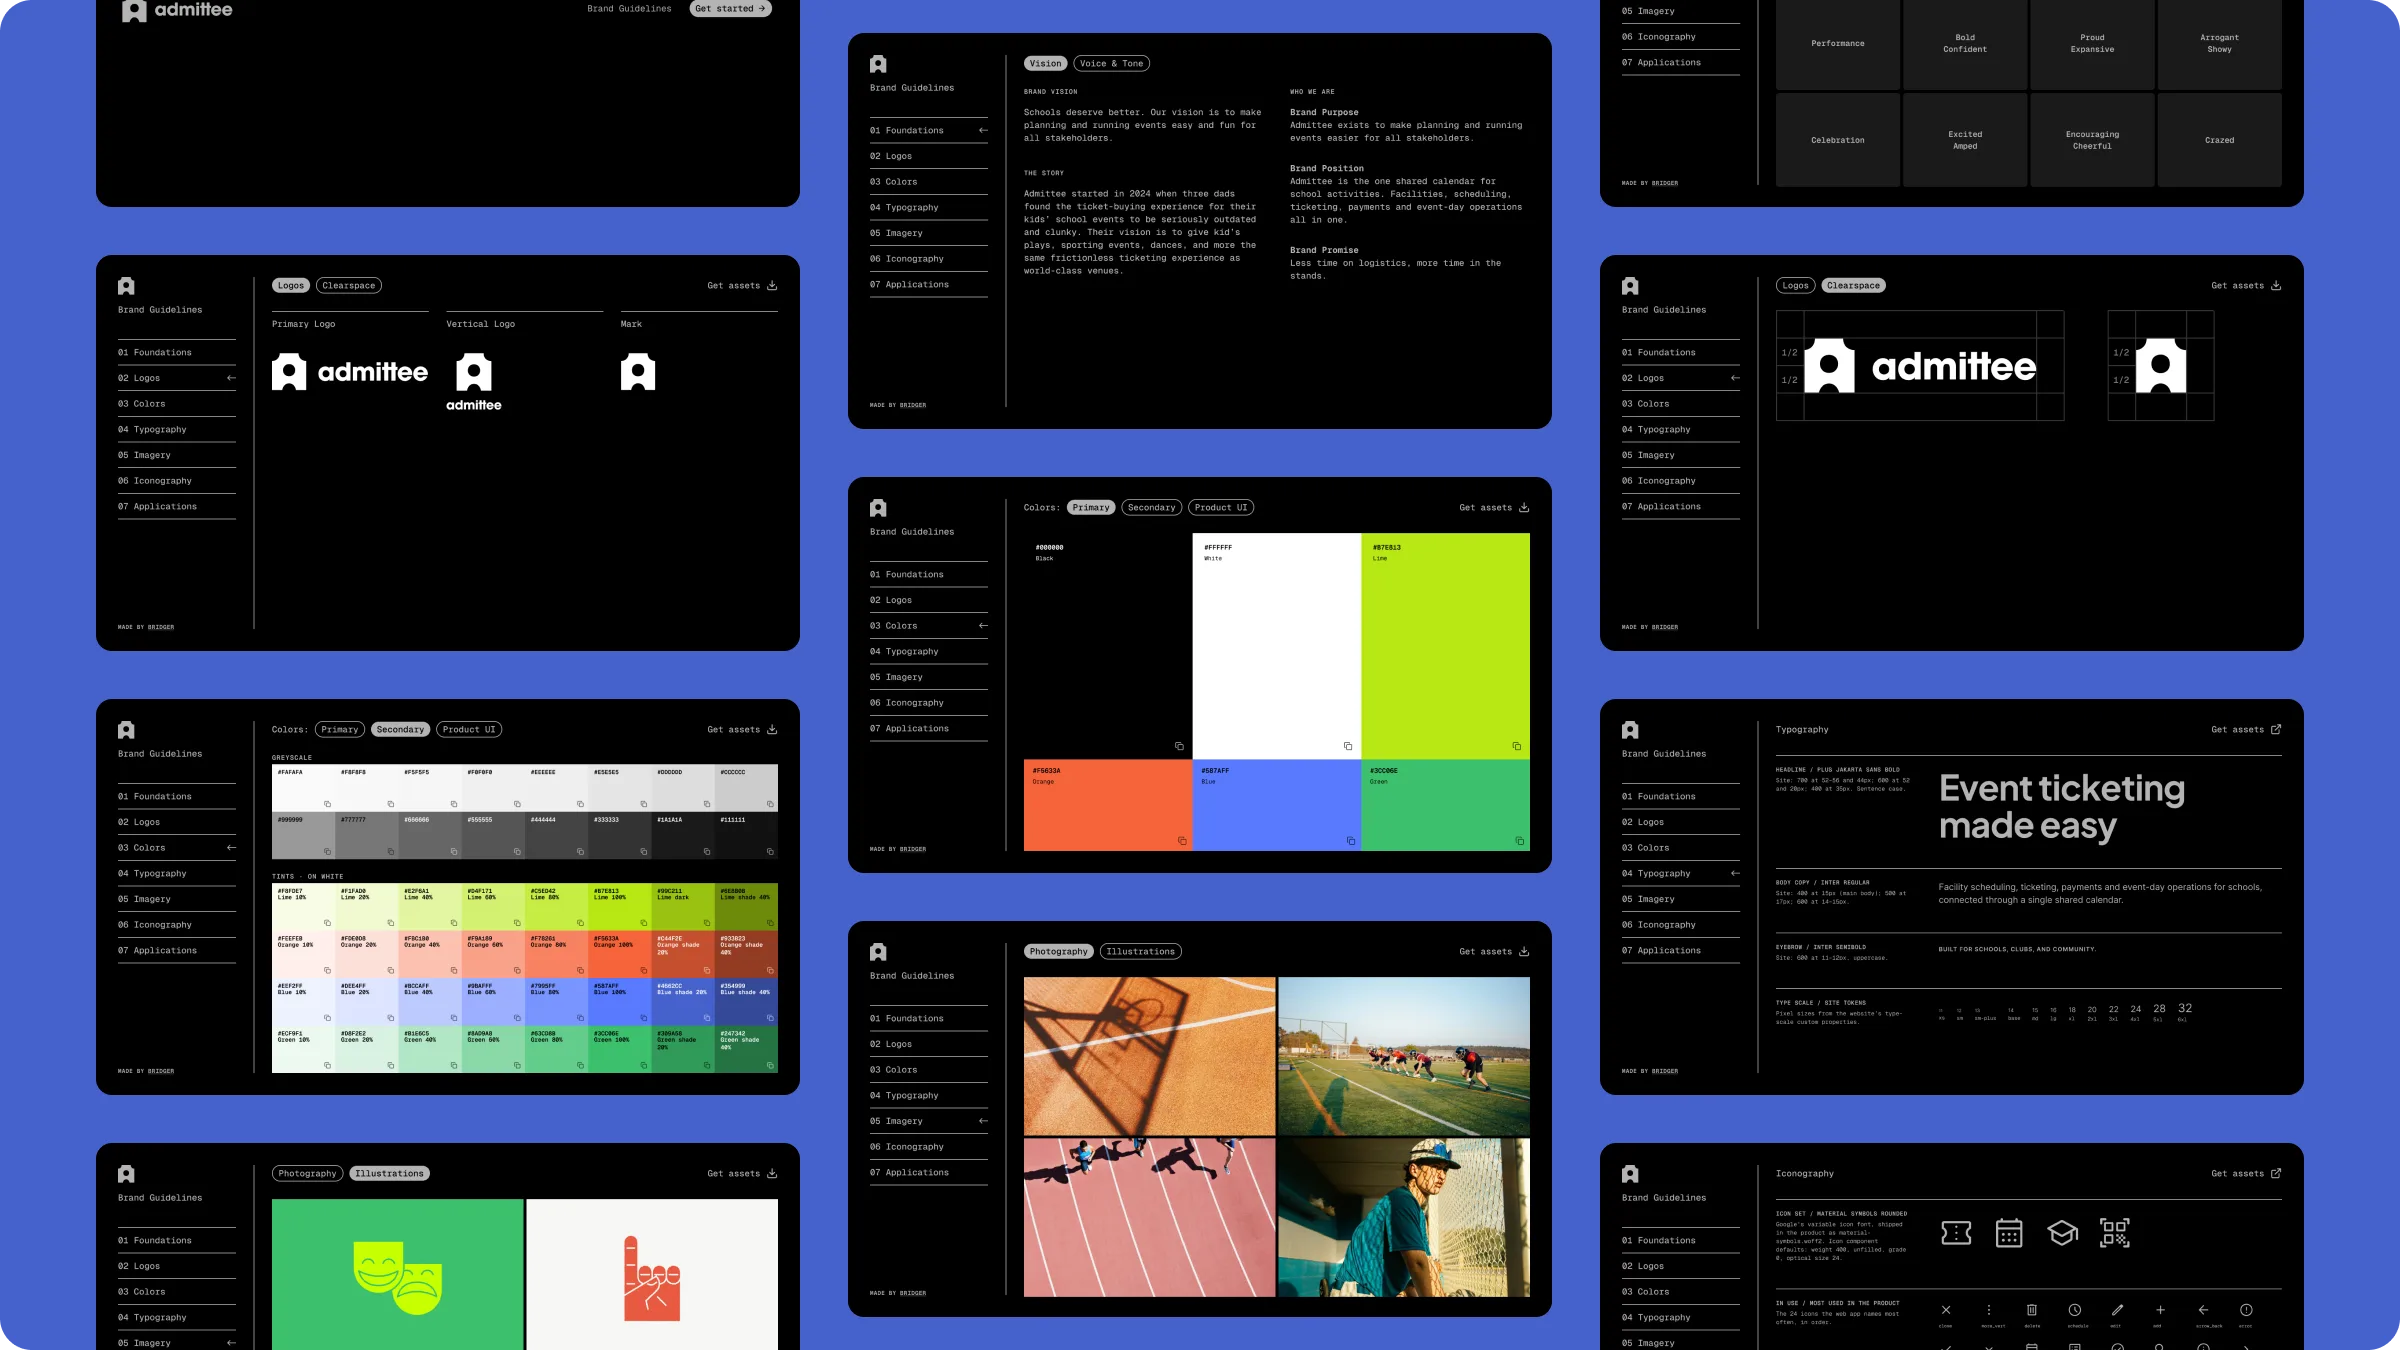
Task: Click the schedule clock icon in the most-used row
Action: tap(2075, 1310)
